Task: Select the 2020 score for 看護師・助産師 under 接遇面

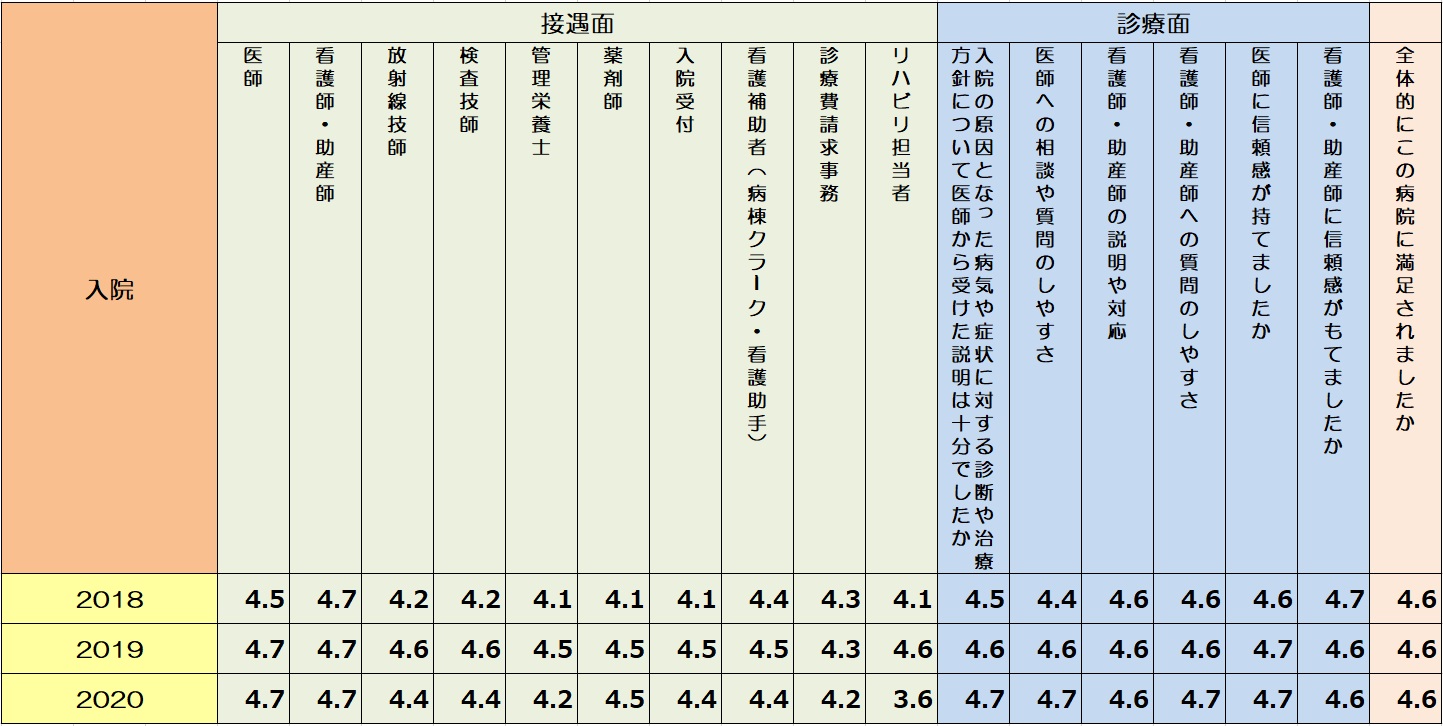Action: click(x=326, y=699)
